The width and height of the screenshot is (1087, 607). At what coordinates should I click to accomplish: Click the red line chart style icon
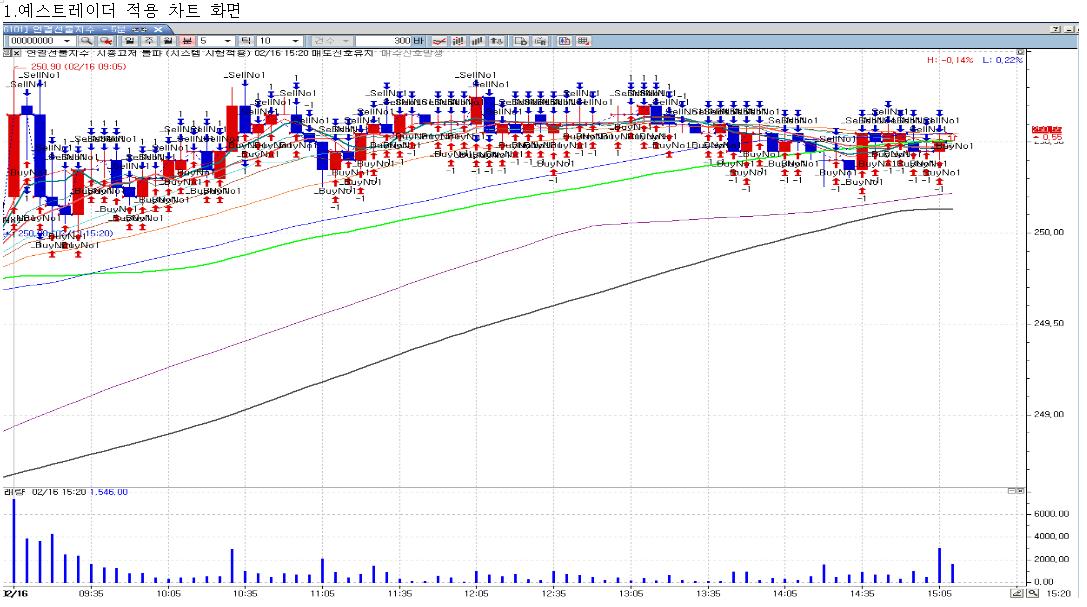(438, 41)
